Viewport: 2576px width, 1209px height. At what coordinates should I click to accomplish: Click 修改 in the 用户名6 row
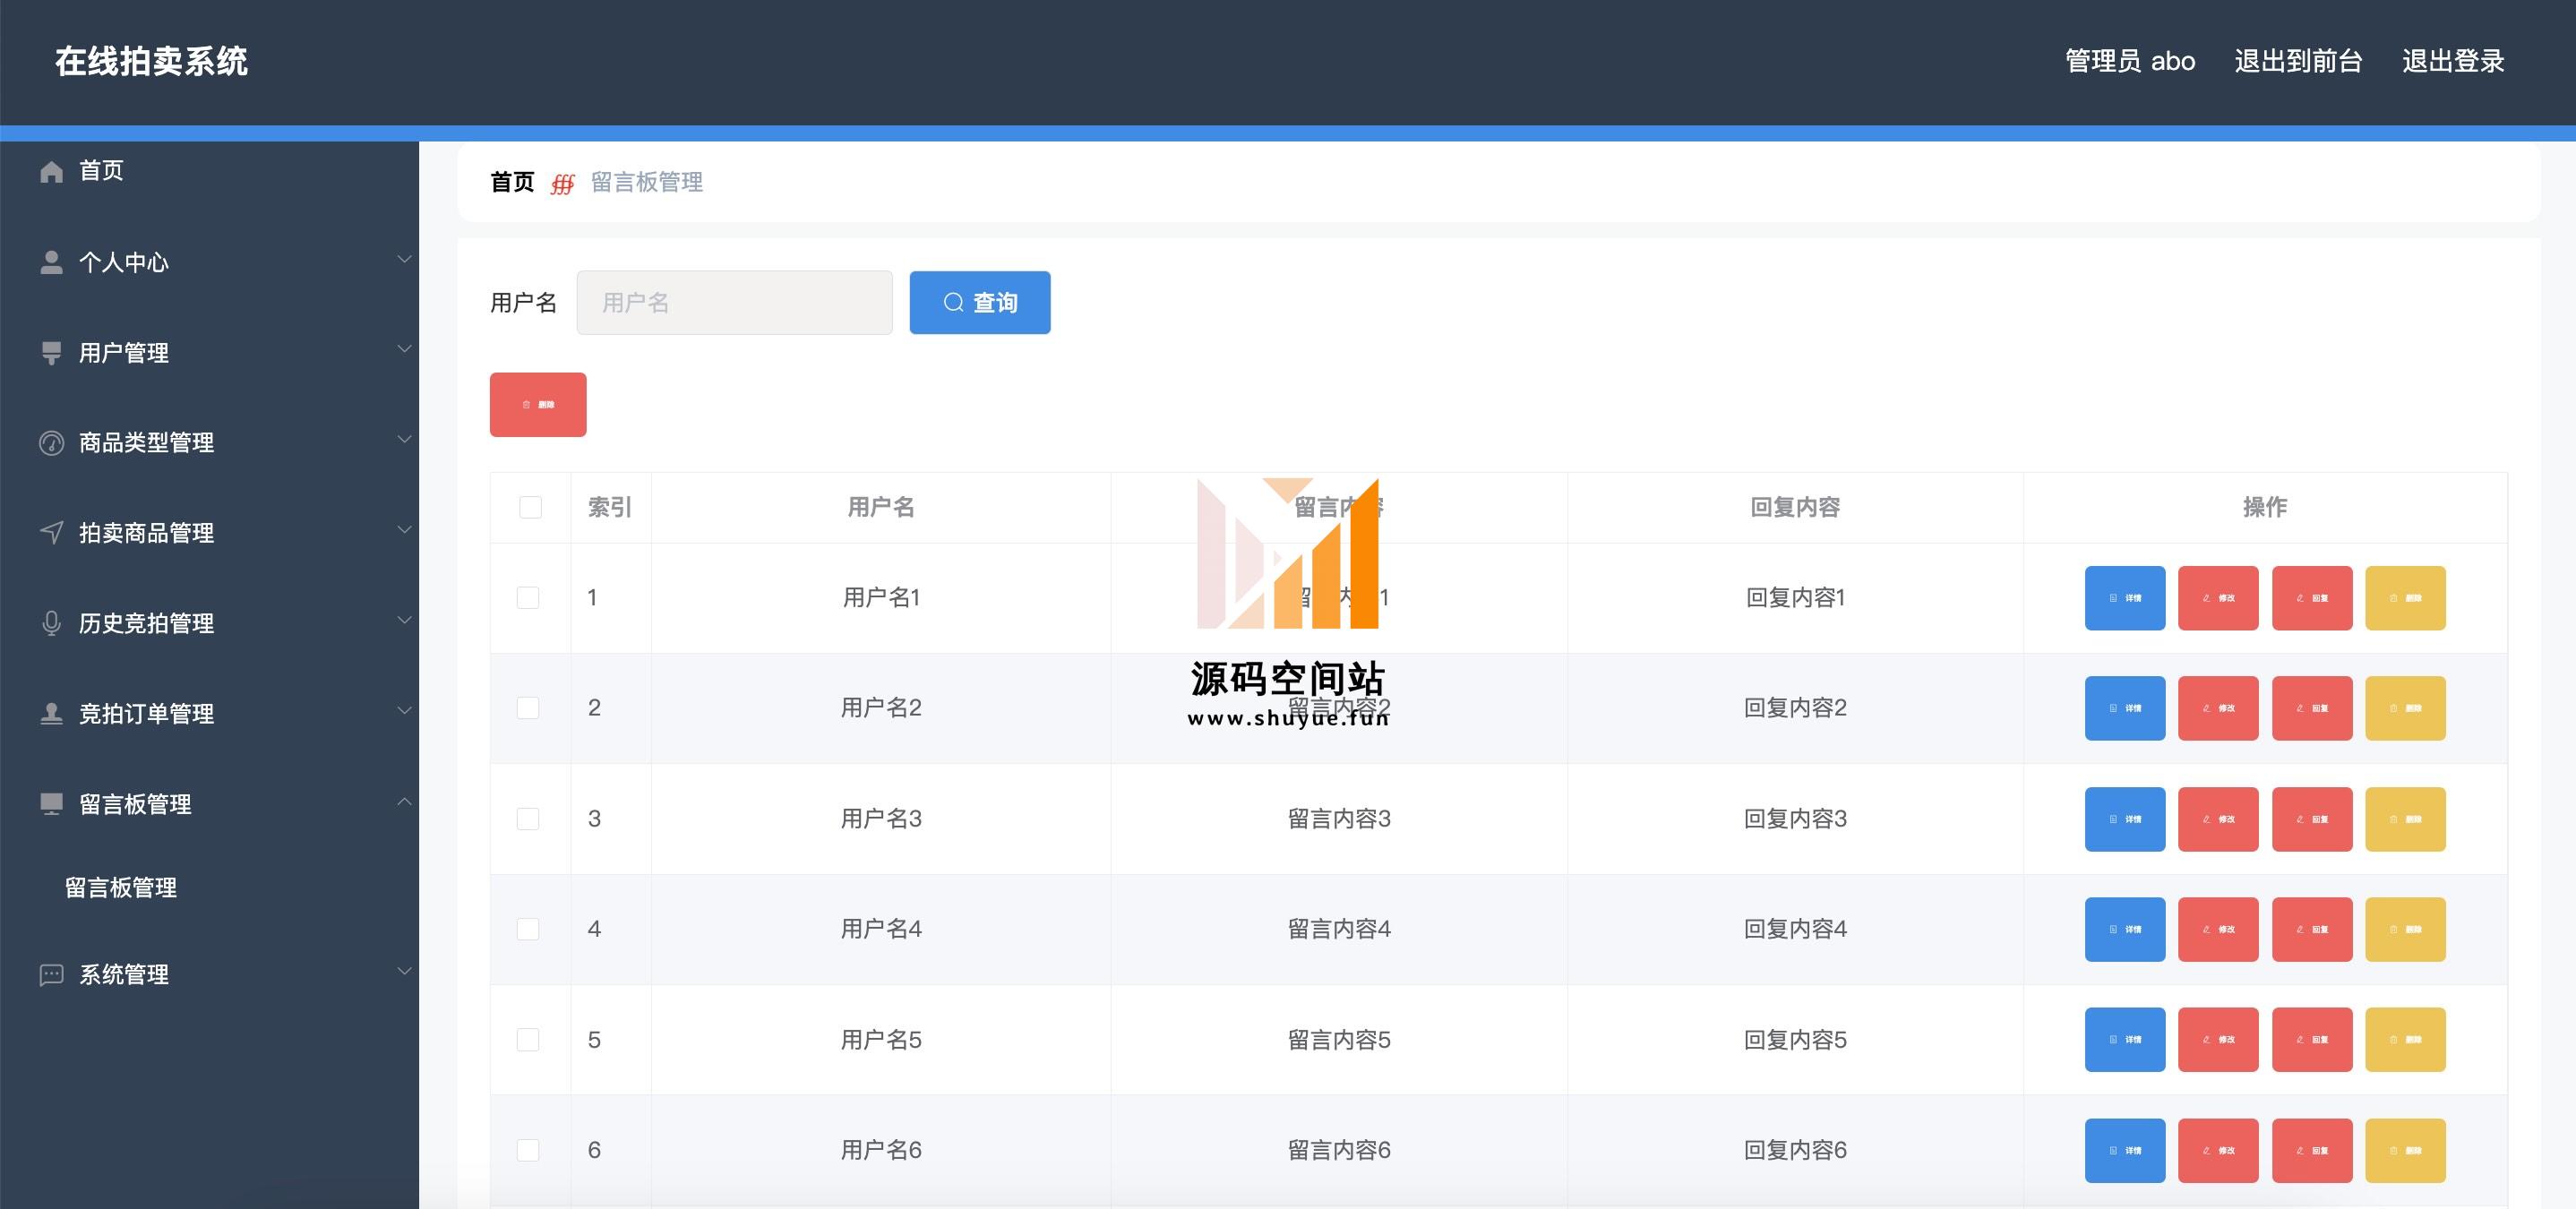pos(2218,1150)
